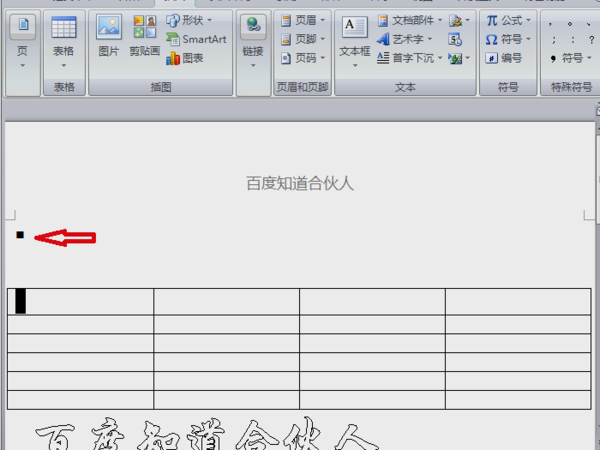Open the 文档部件 quick parts menu
The height and width of the screenshot is (450, 600).
[x=410, y=20]
